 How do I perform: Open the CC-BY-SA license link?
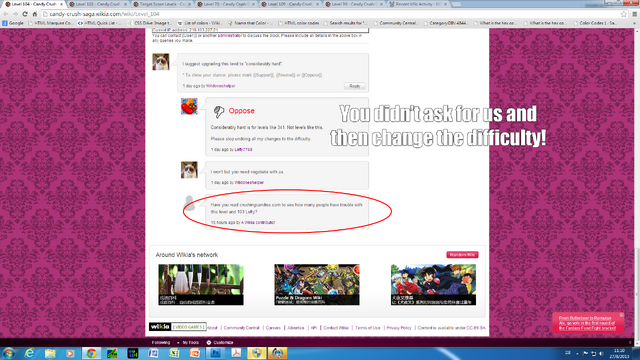point(476,328)
